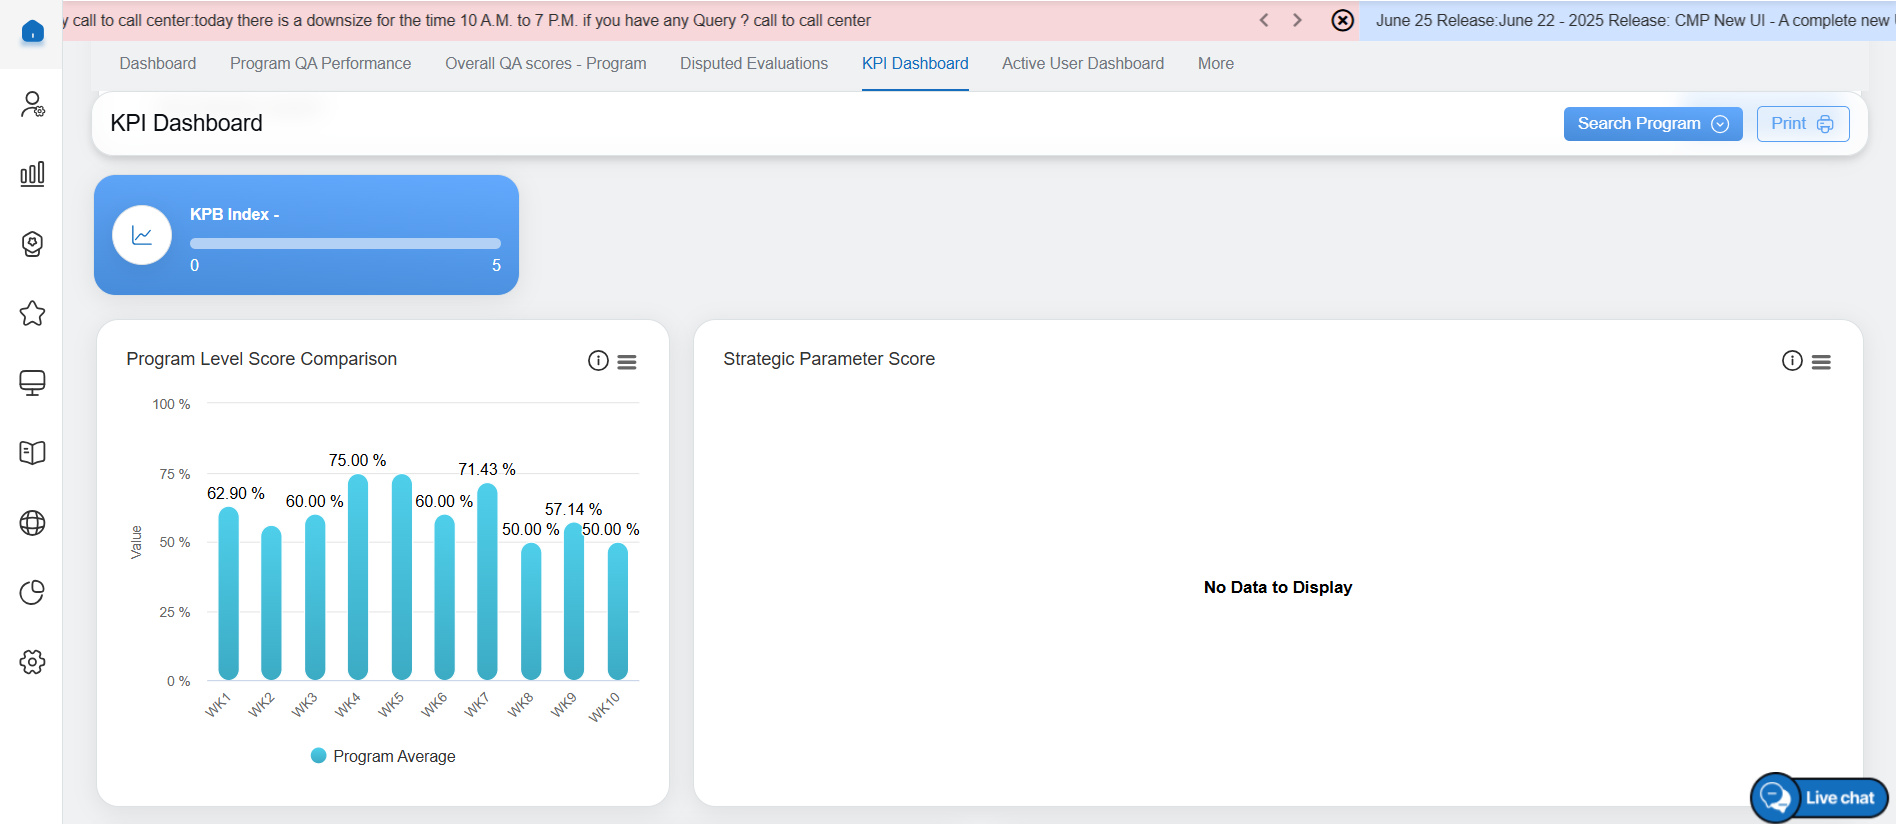Open Strategic Parameter Score hamburger menu
This screenshot has width=1896, height=824.
coord(1821,362)
